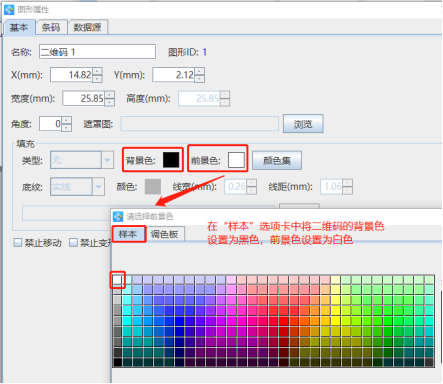The width and height of the screenshot is (443, 384).
Task: Click the black 背景色 swatch
Action: click(171, 160)
